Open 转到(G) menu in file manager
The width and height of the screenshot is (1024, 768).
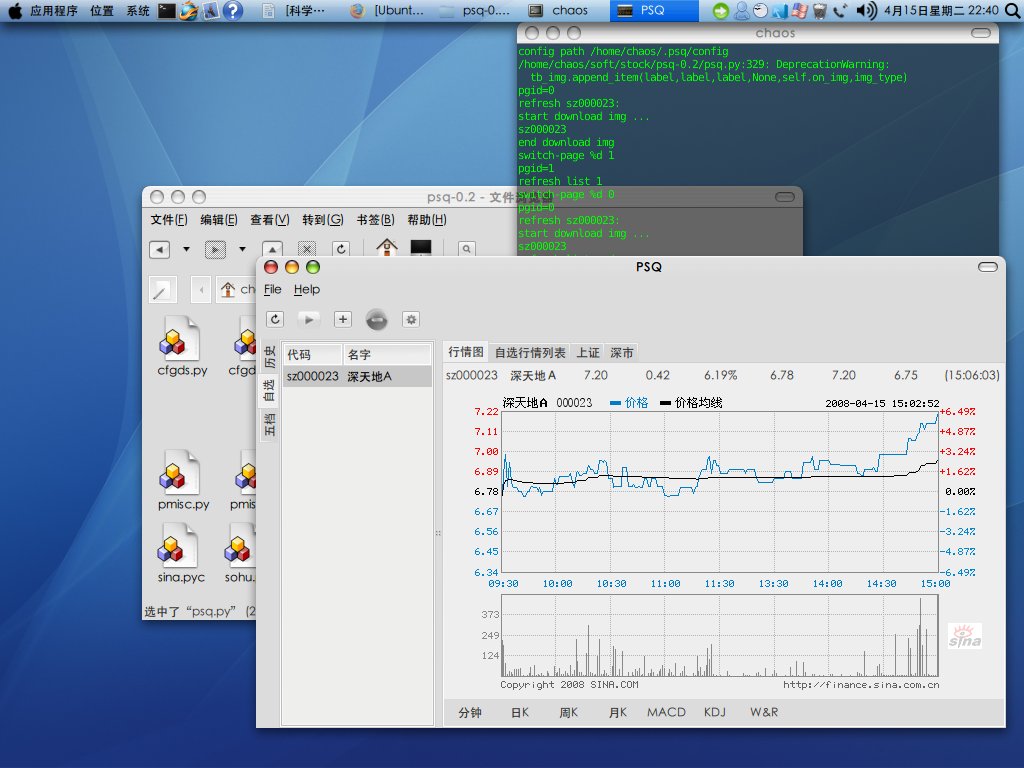tap(323, 220)
